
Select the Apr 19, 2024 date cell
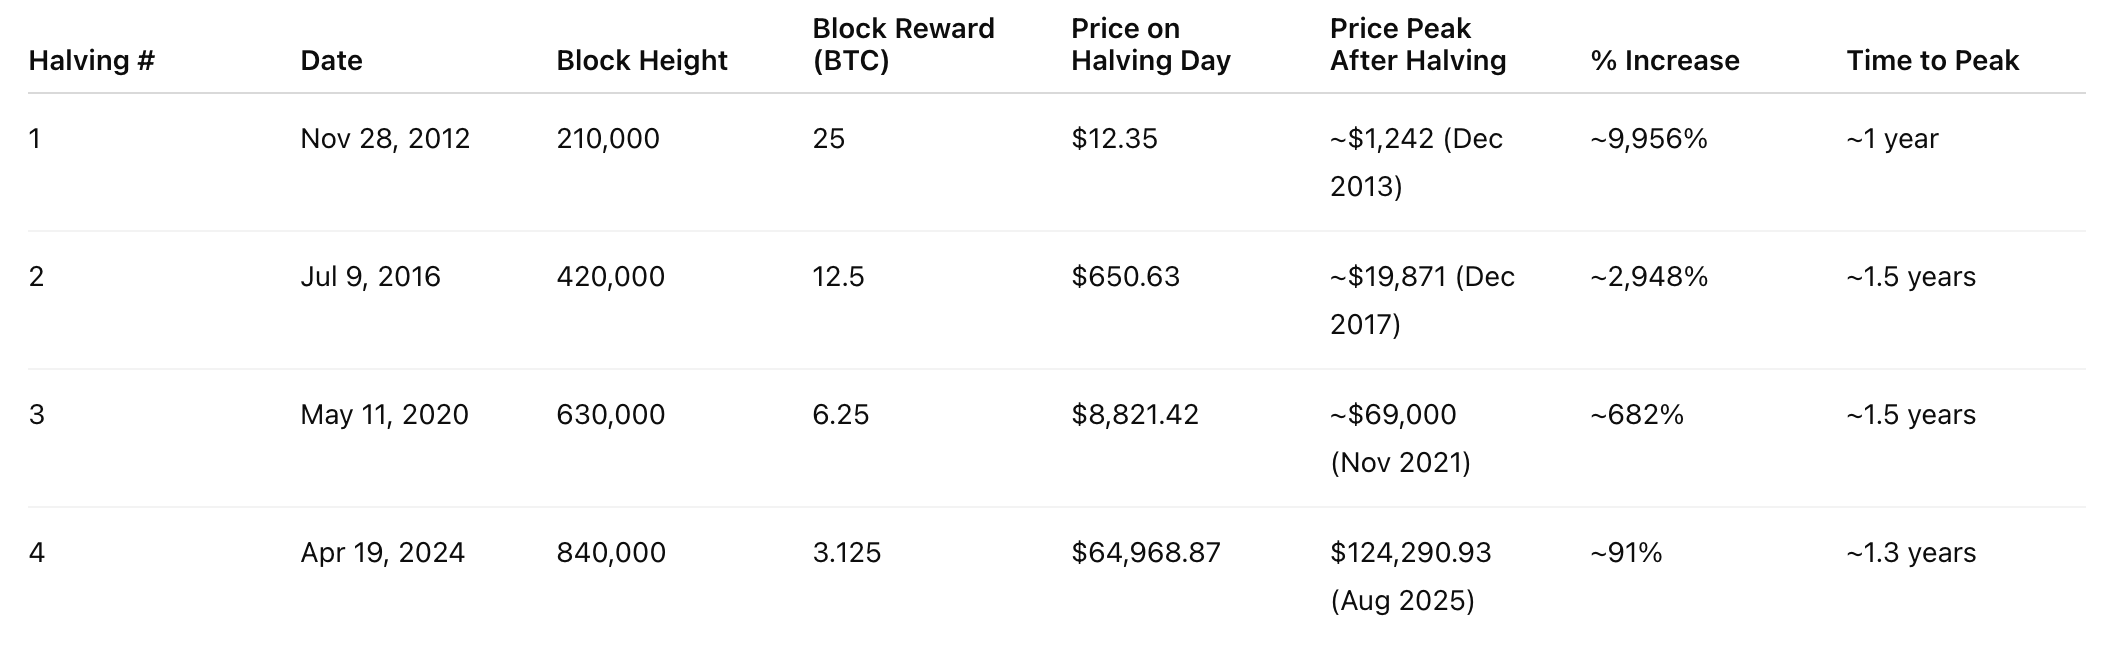382,552
